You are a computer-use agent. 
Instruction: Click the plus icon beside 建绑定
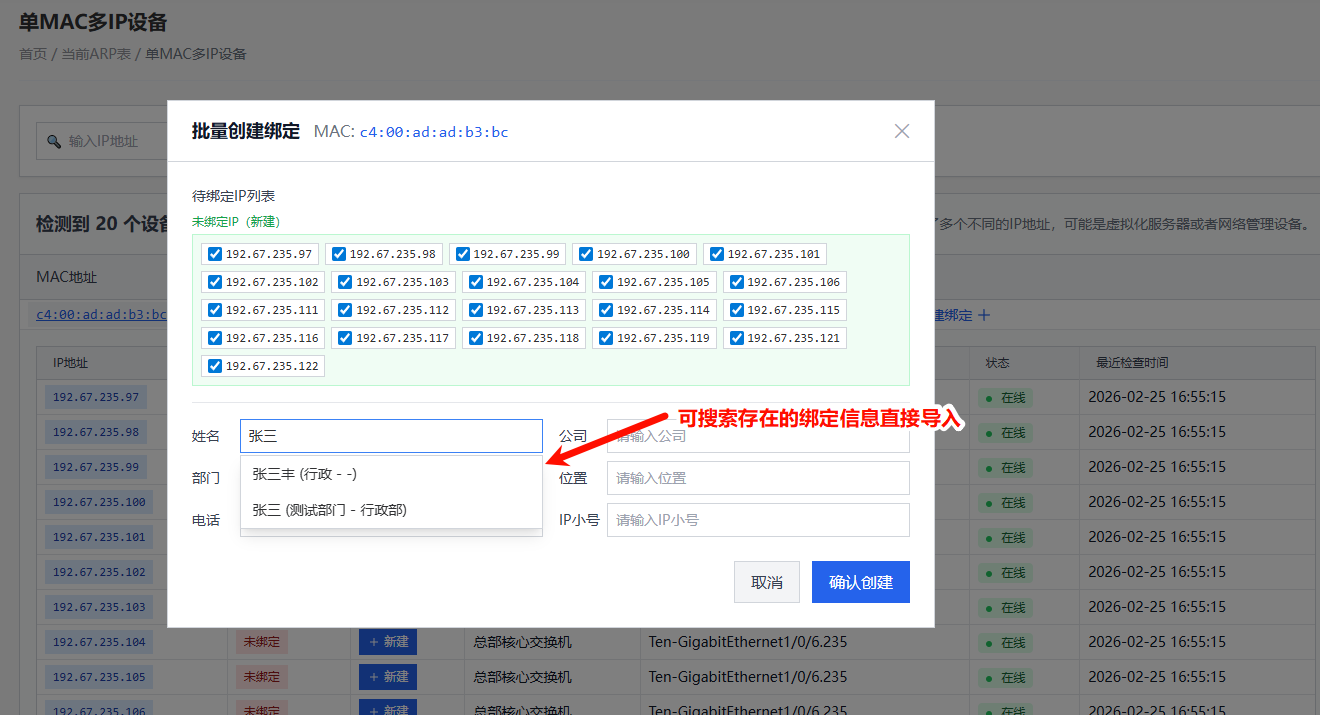(x=983, y=315)
